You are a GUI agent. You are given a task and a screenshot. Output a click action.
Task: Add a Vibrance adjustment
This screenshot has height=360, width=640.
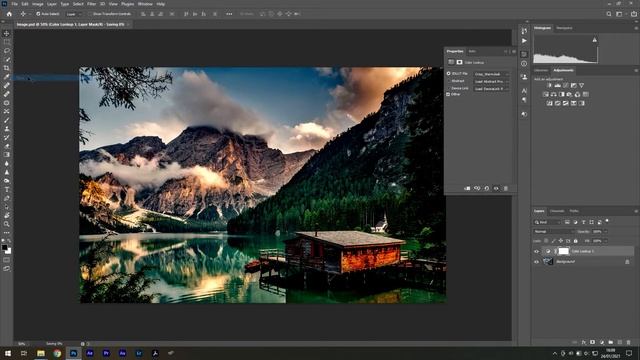(x=582, y=85)
